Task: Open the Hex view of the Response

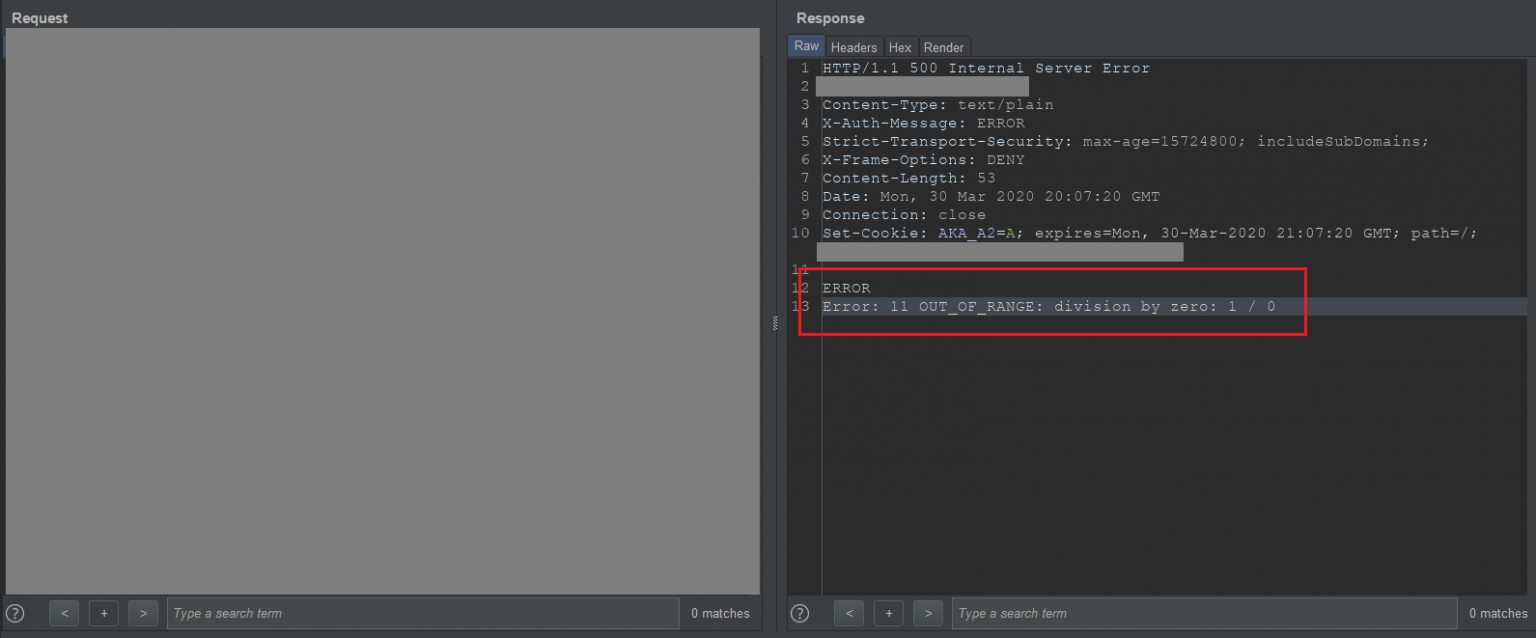Action: click(x=900, y=47)
